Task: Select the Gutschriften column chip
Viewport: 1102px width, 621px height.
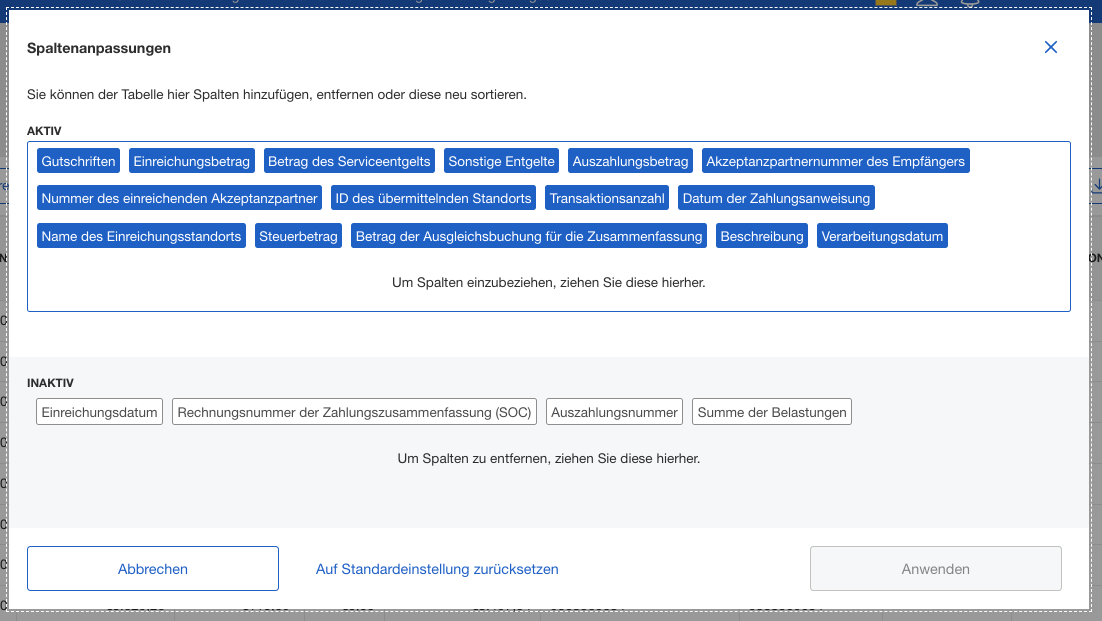Action: coord(78,160)
